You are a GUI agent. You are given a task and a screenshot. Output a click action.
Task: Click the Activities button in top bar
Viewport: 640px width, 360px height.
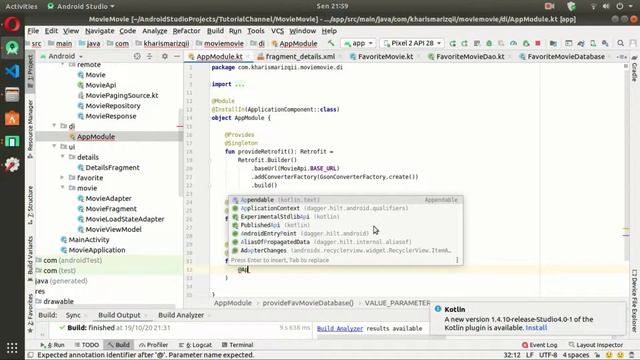(21, 6)
